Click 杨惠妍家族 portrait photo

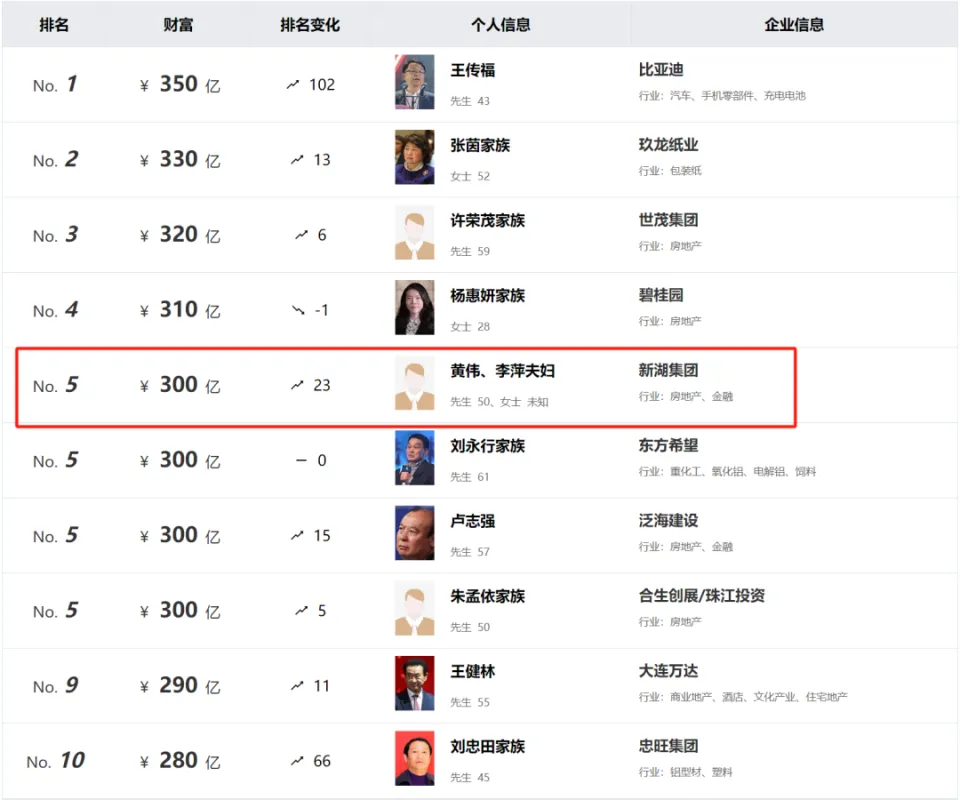coord(415,308)
